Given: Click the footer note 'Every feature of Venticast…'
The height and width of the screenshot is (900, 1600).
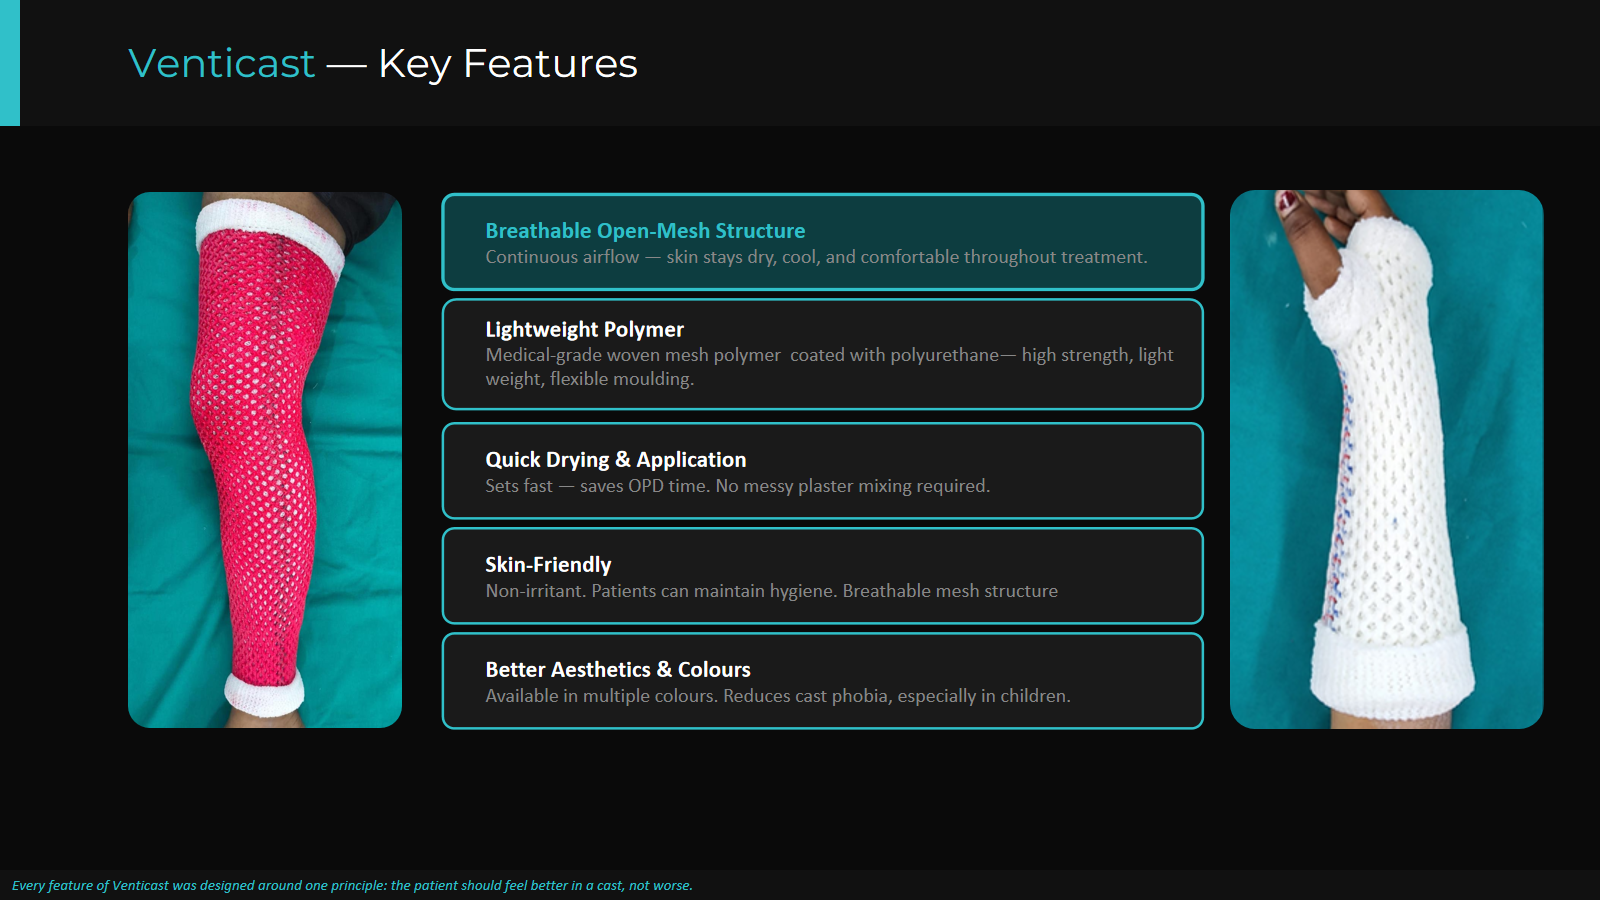Looking at the screenshot, I should coord(352,885).
